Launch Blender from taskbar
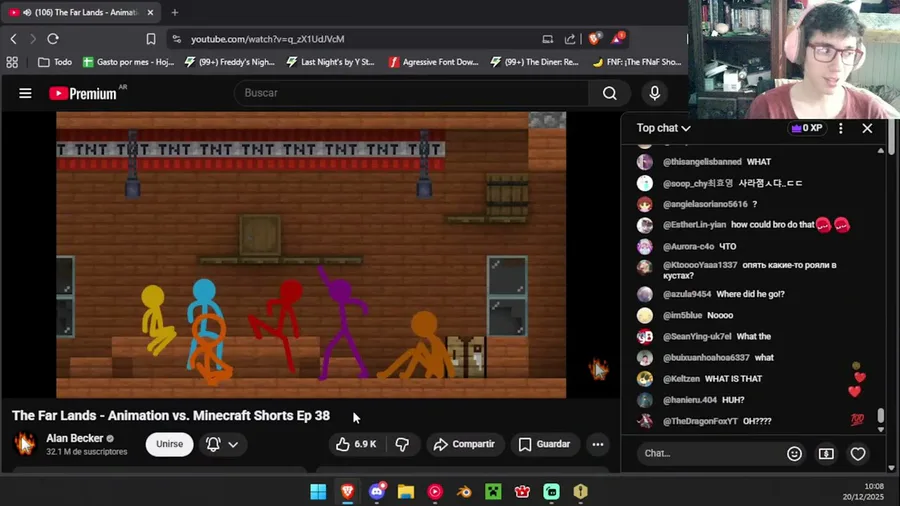This screenshot has width=900, height=506. (x=464, y=492)
